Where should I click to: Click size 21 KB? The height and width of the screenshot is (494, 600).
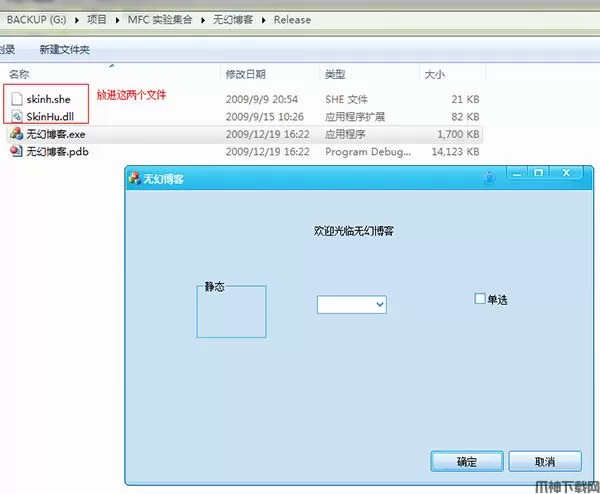tap(465, 99)
